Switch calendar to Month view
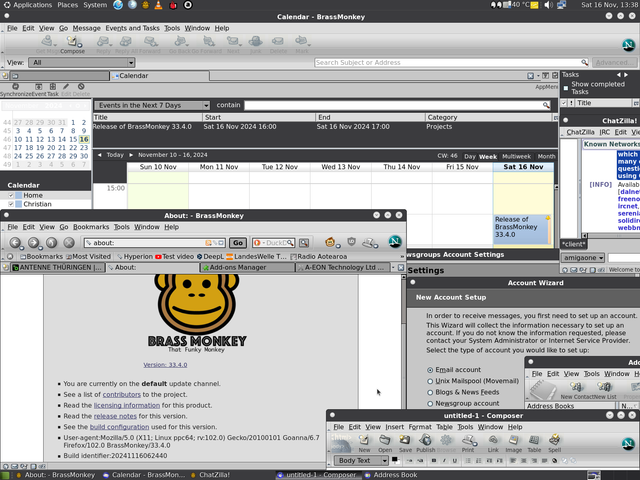The width and height of the screenshot is (640, 480). pos(546,156)
